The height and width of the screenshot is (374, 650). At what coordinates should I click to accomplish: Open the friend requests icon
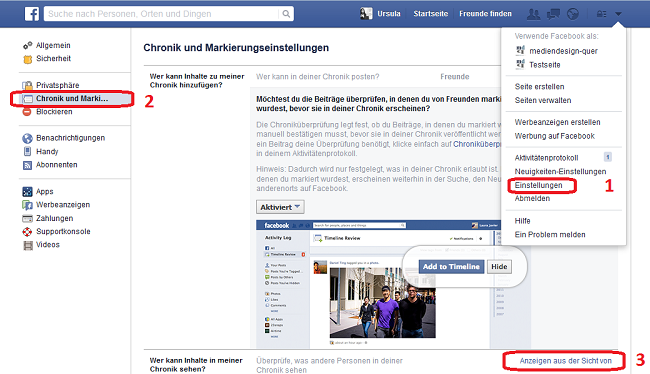[x=533, y=14]
